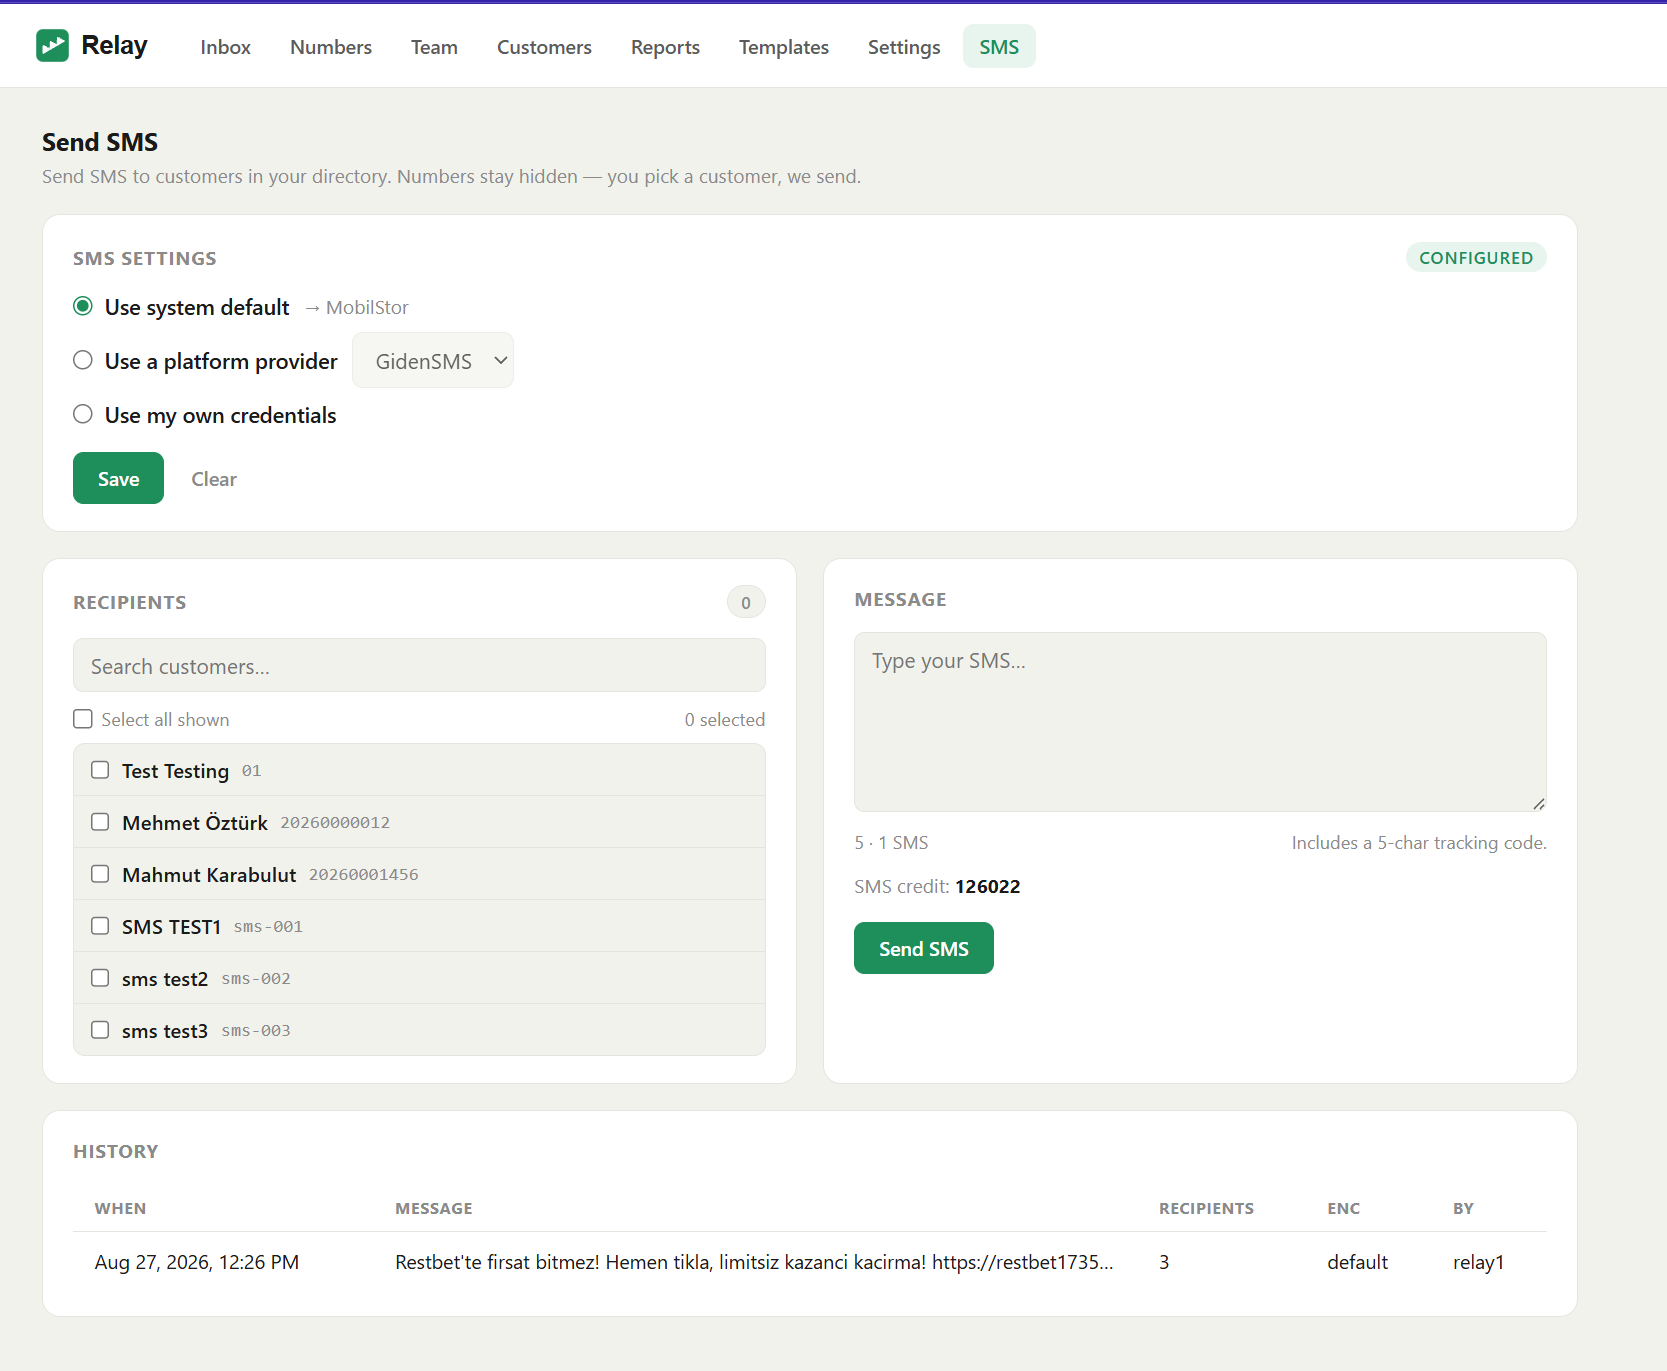Go to the Numbers tab
Viewport: 1667px width, 1371px height.
pyautogui.click(x=331, y=47)
